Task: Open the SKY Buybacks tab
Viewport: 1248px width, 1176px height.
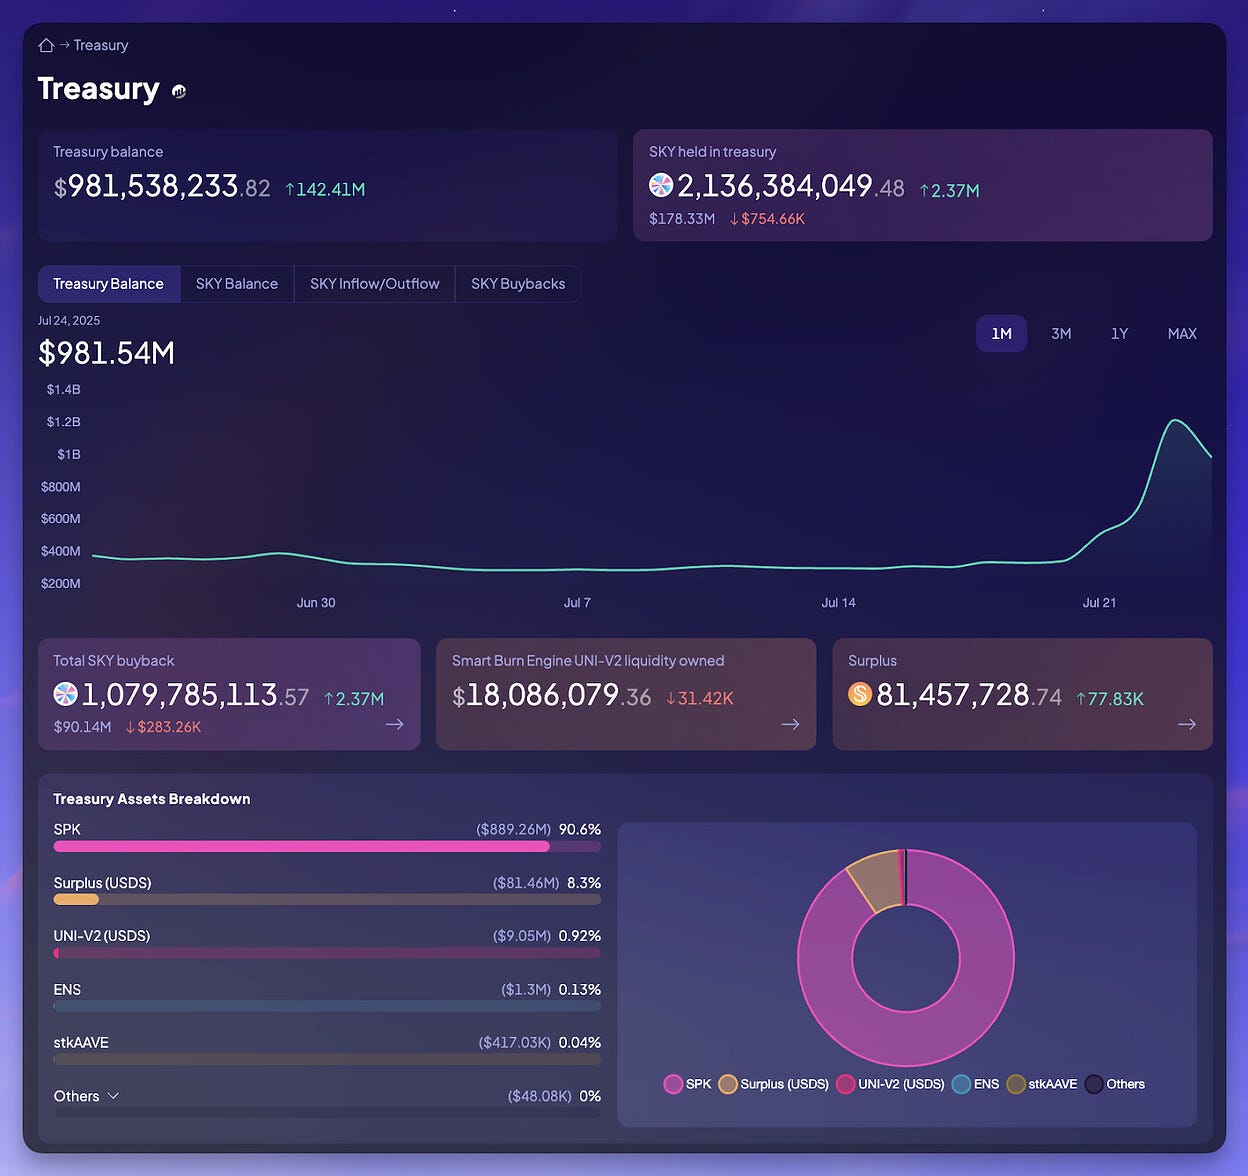Action: [518, 284]
